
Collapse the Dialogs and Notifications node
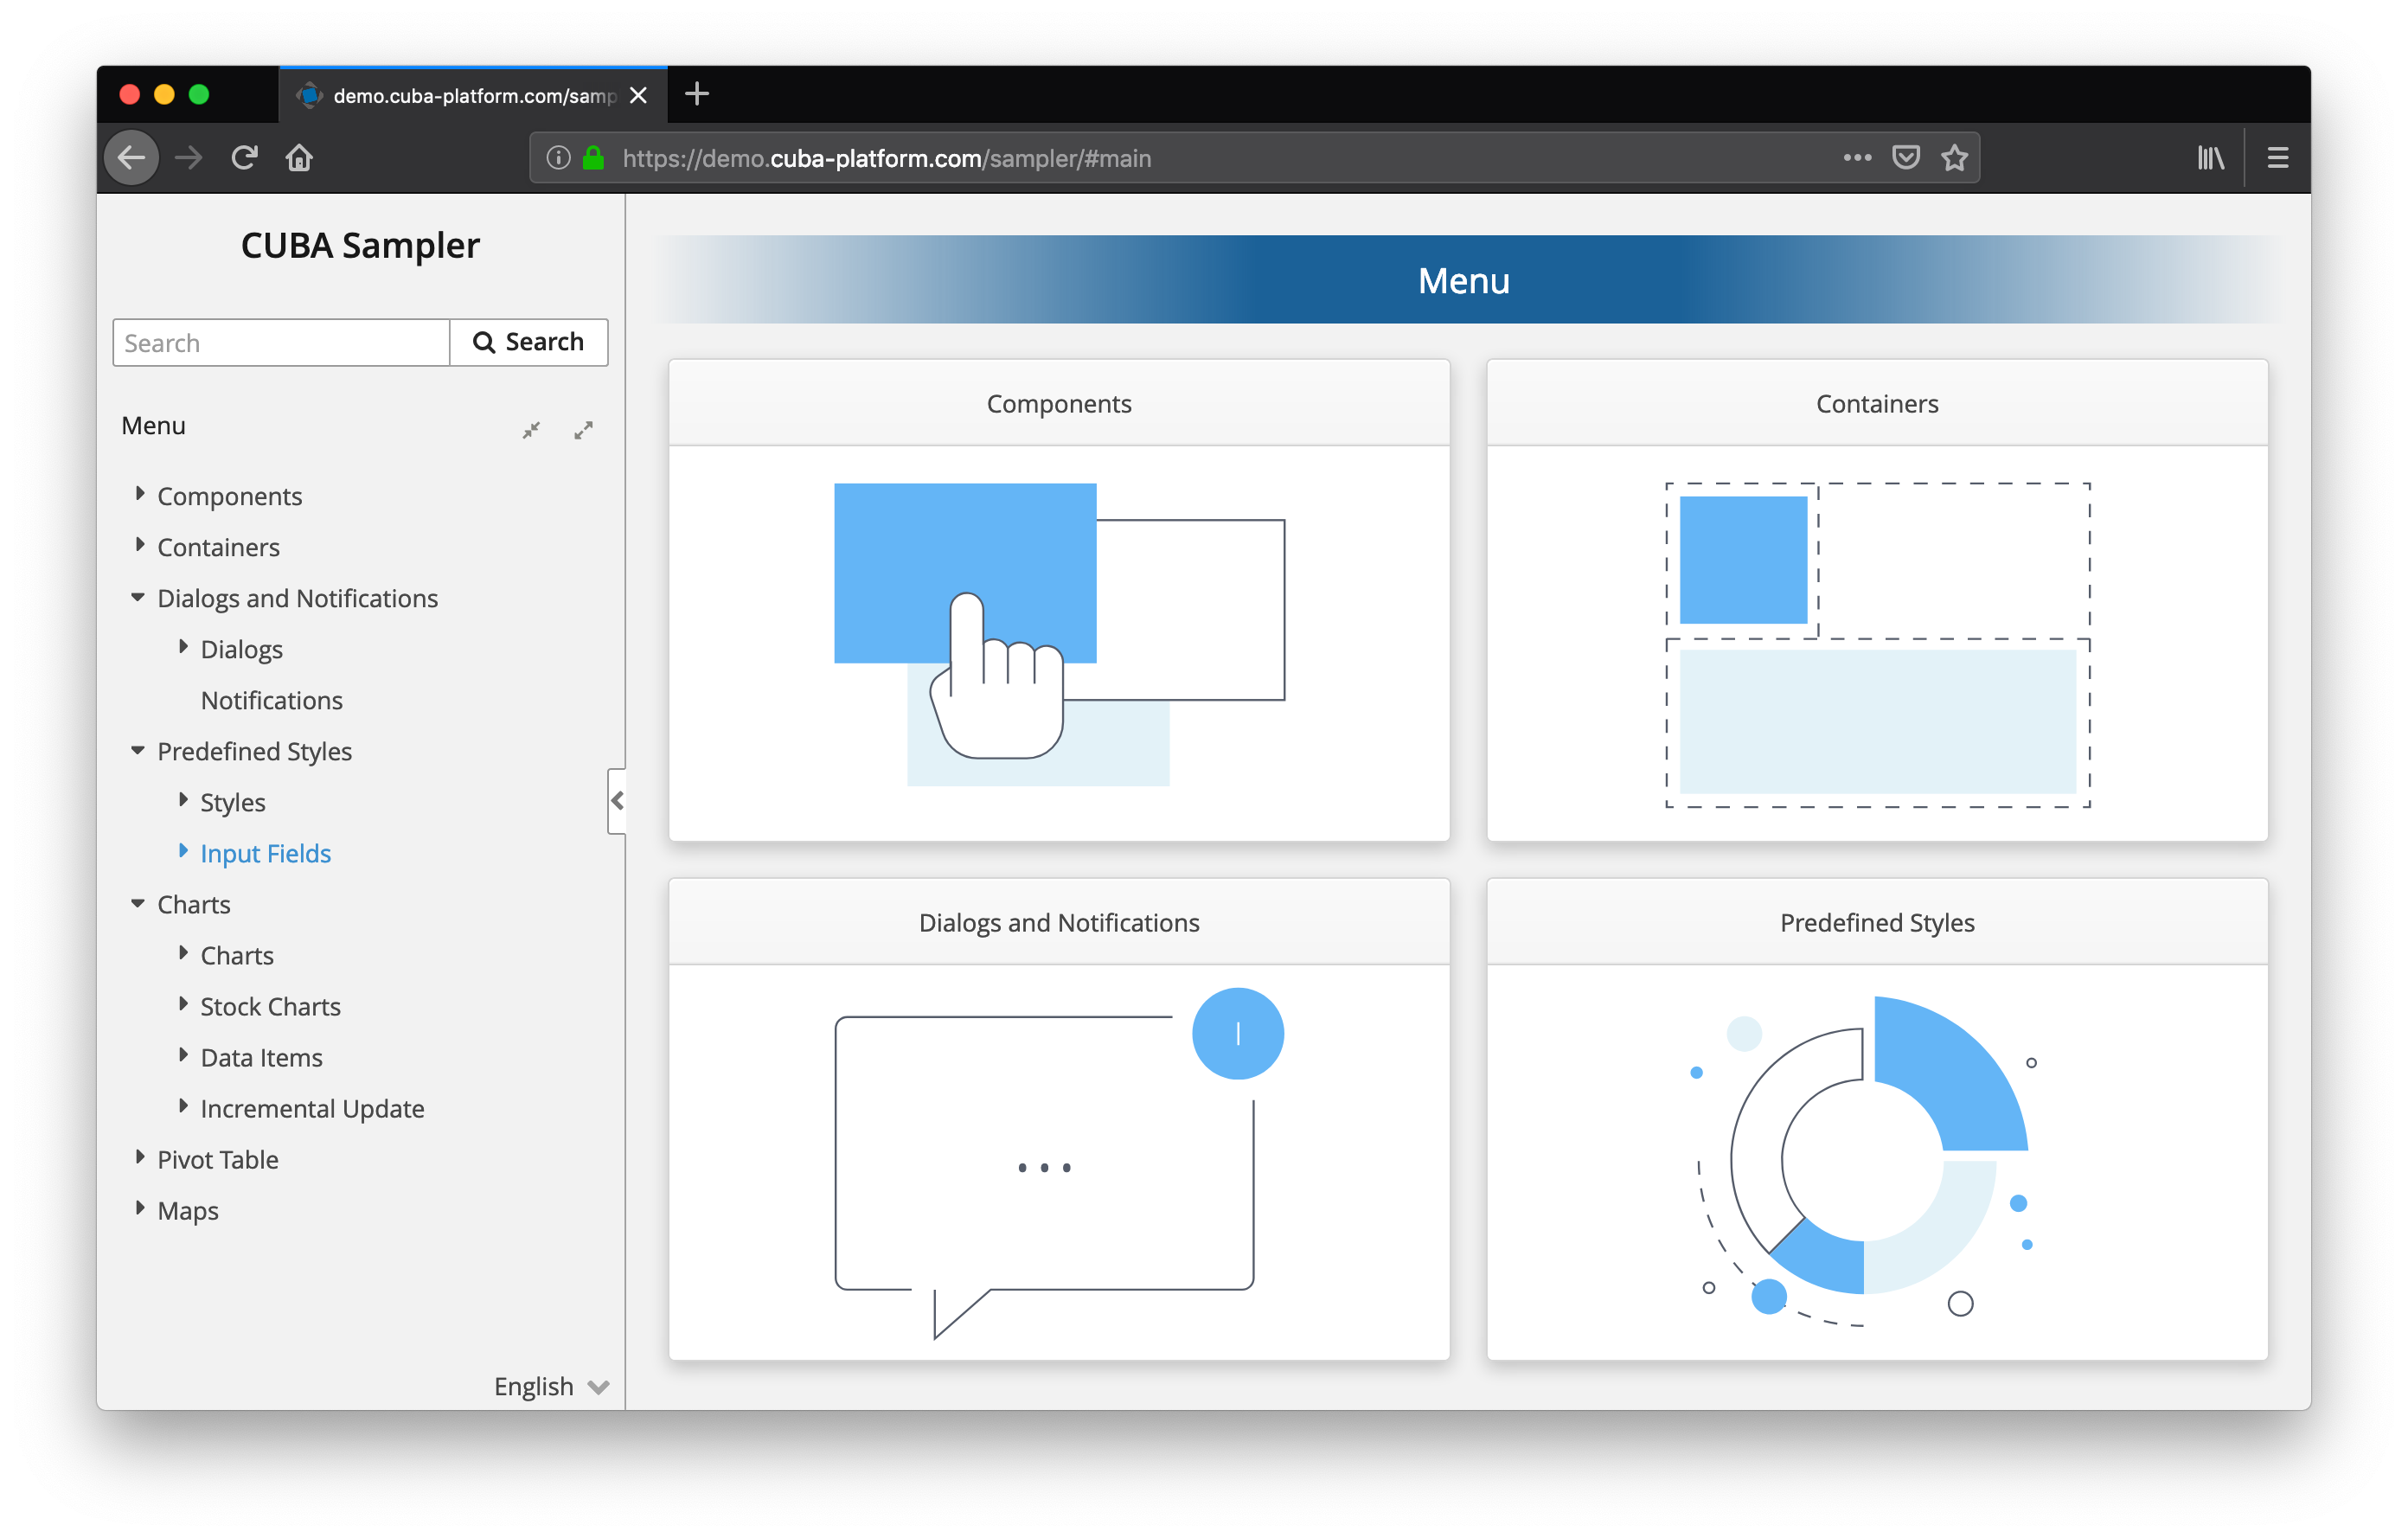138,597
